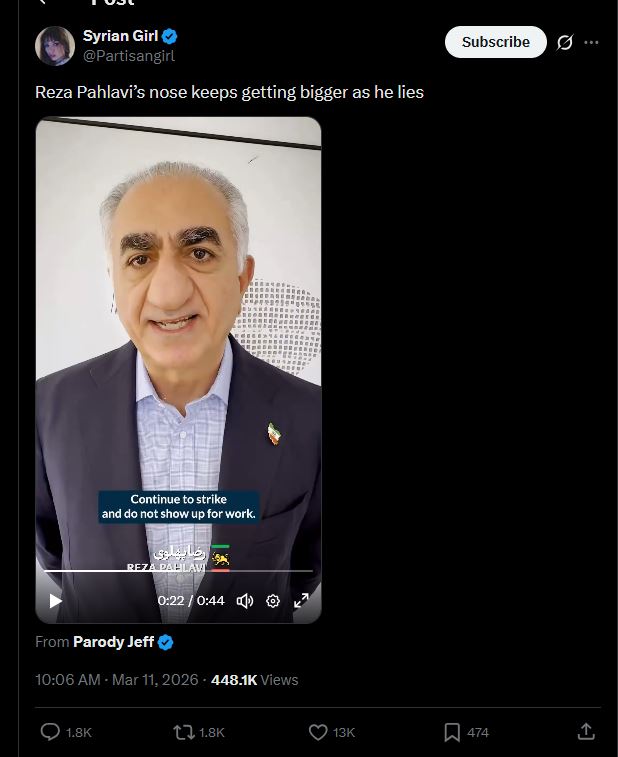Open the Grok explain post icon

pos(564,42)
